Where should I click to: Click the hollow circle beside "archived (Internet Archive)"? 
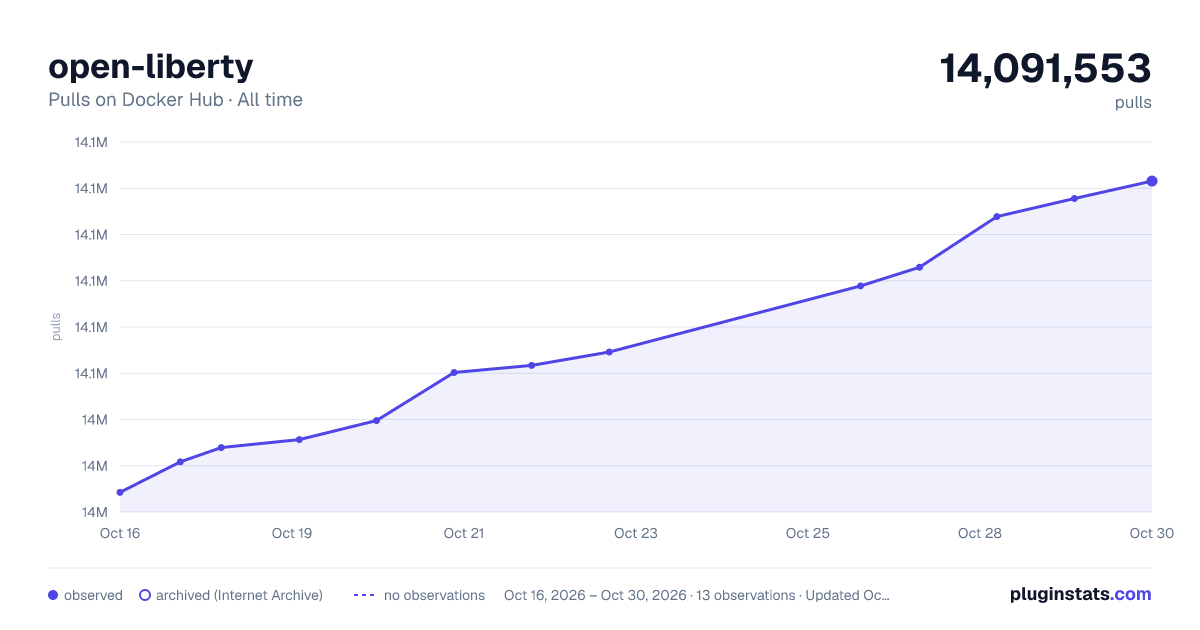click(145, 595)
